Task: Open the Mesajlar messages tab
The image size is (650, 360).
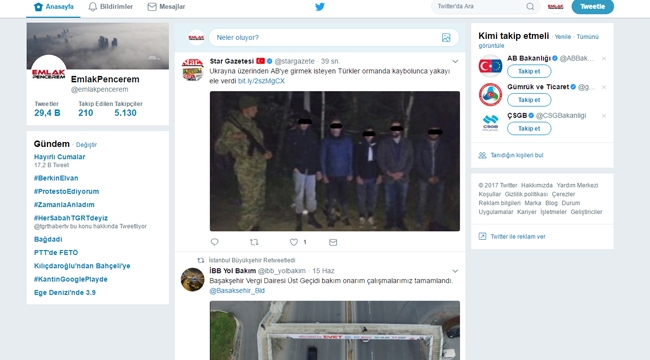Action: 166,7
